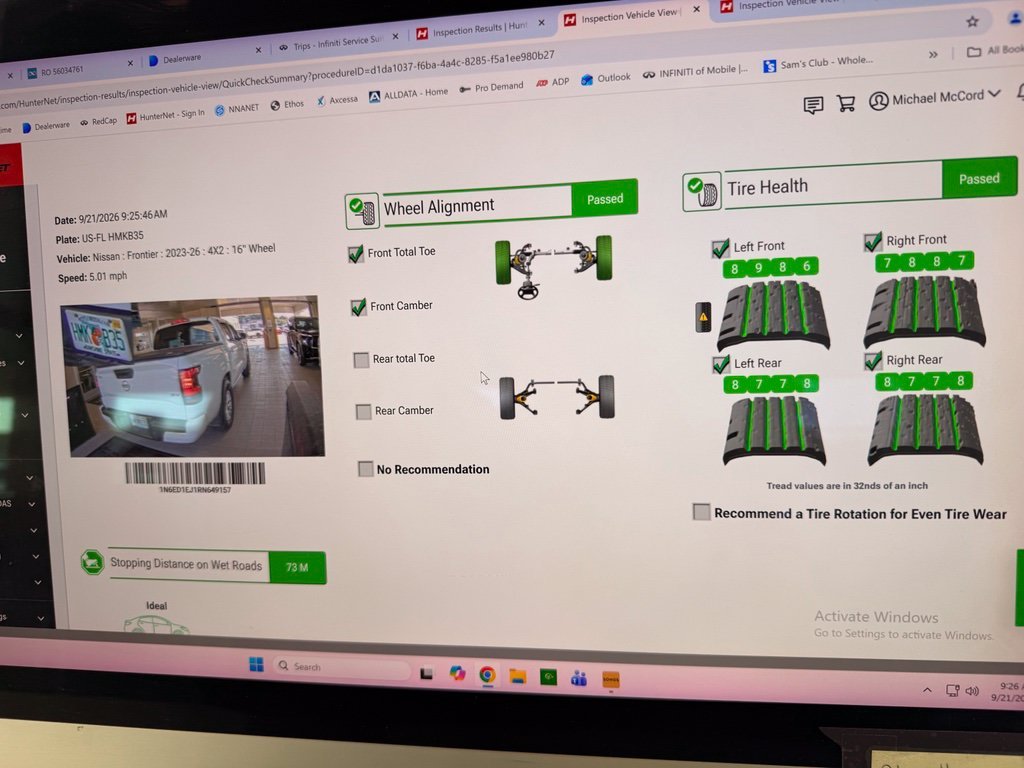Click the network display tray icon
1024x768 pixels.
[x=952, y=690]
